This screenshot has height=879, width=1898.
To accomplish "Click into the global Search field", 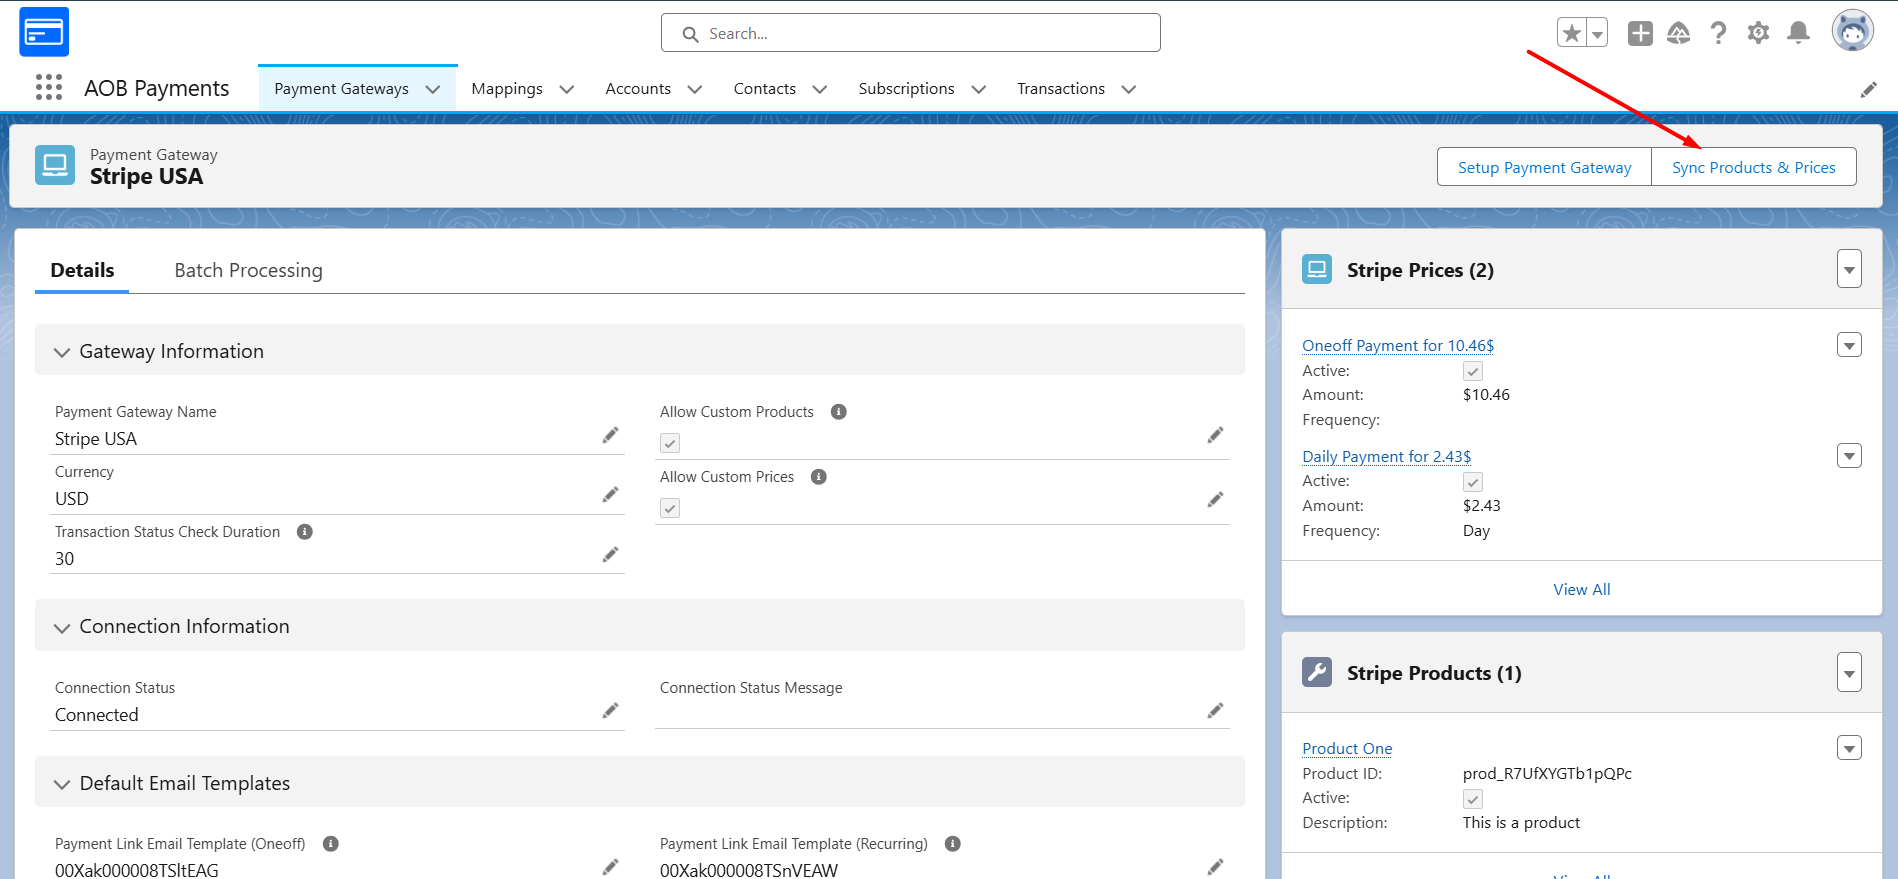I will (x=910, y=33).
